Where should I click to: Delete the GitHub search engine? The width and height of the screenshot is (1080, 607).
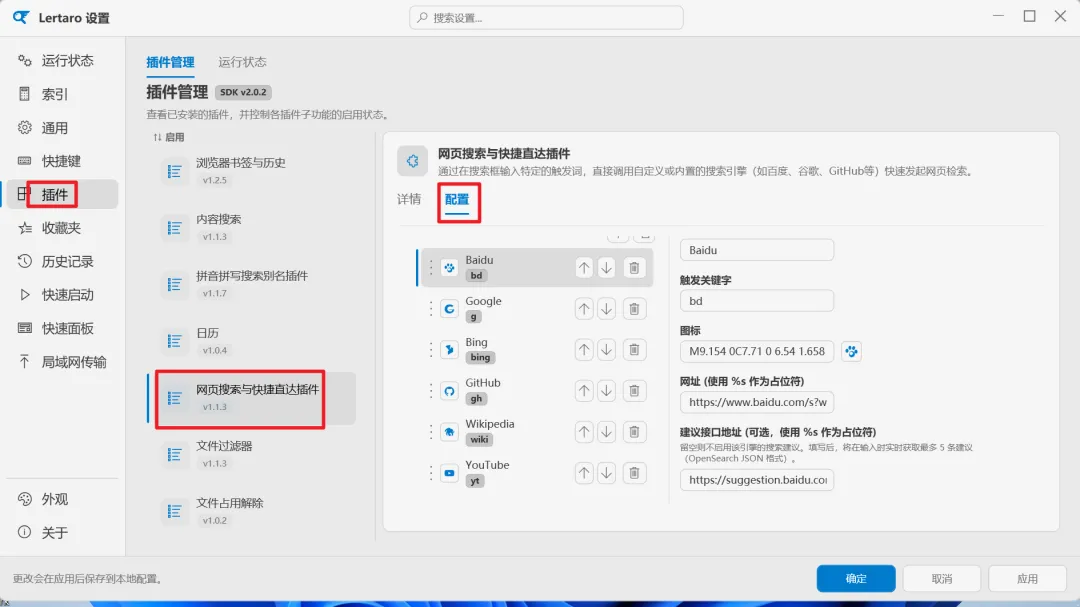[x=634, y=391]
